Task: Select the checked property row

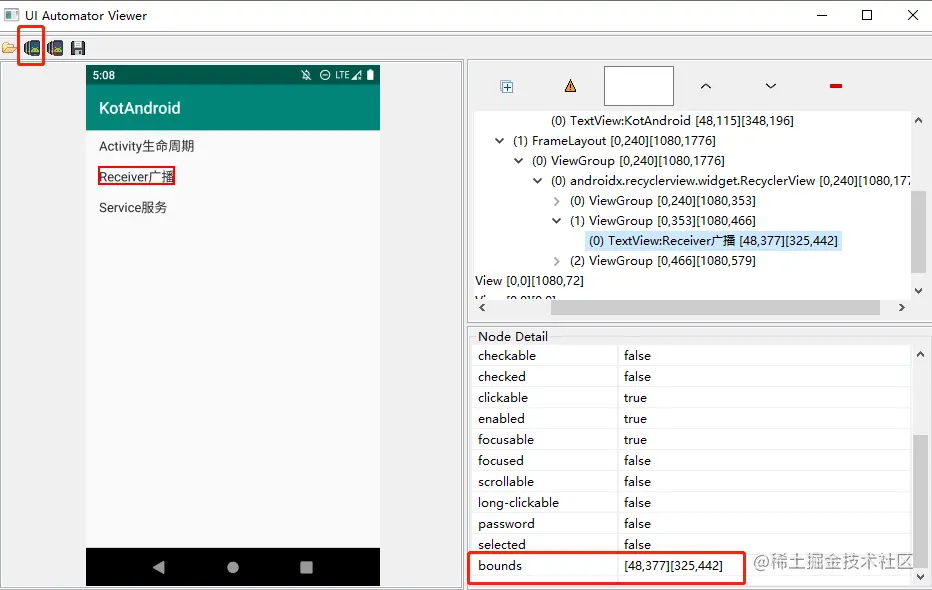Action: (692, 377)
